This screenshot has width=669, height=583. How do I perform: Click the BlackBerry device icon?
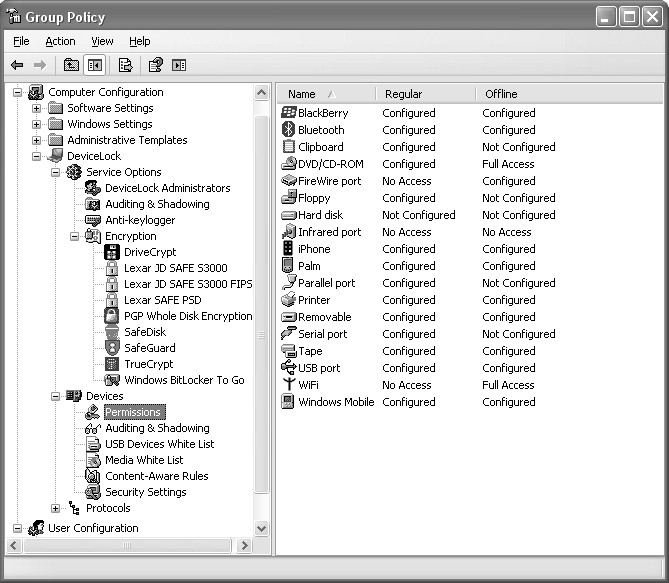(288, 113)
